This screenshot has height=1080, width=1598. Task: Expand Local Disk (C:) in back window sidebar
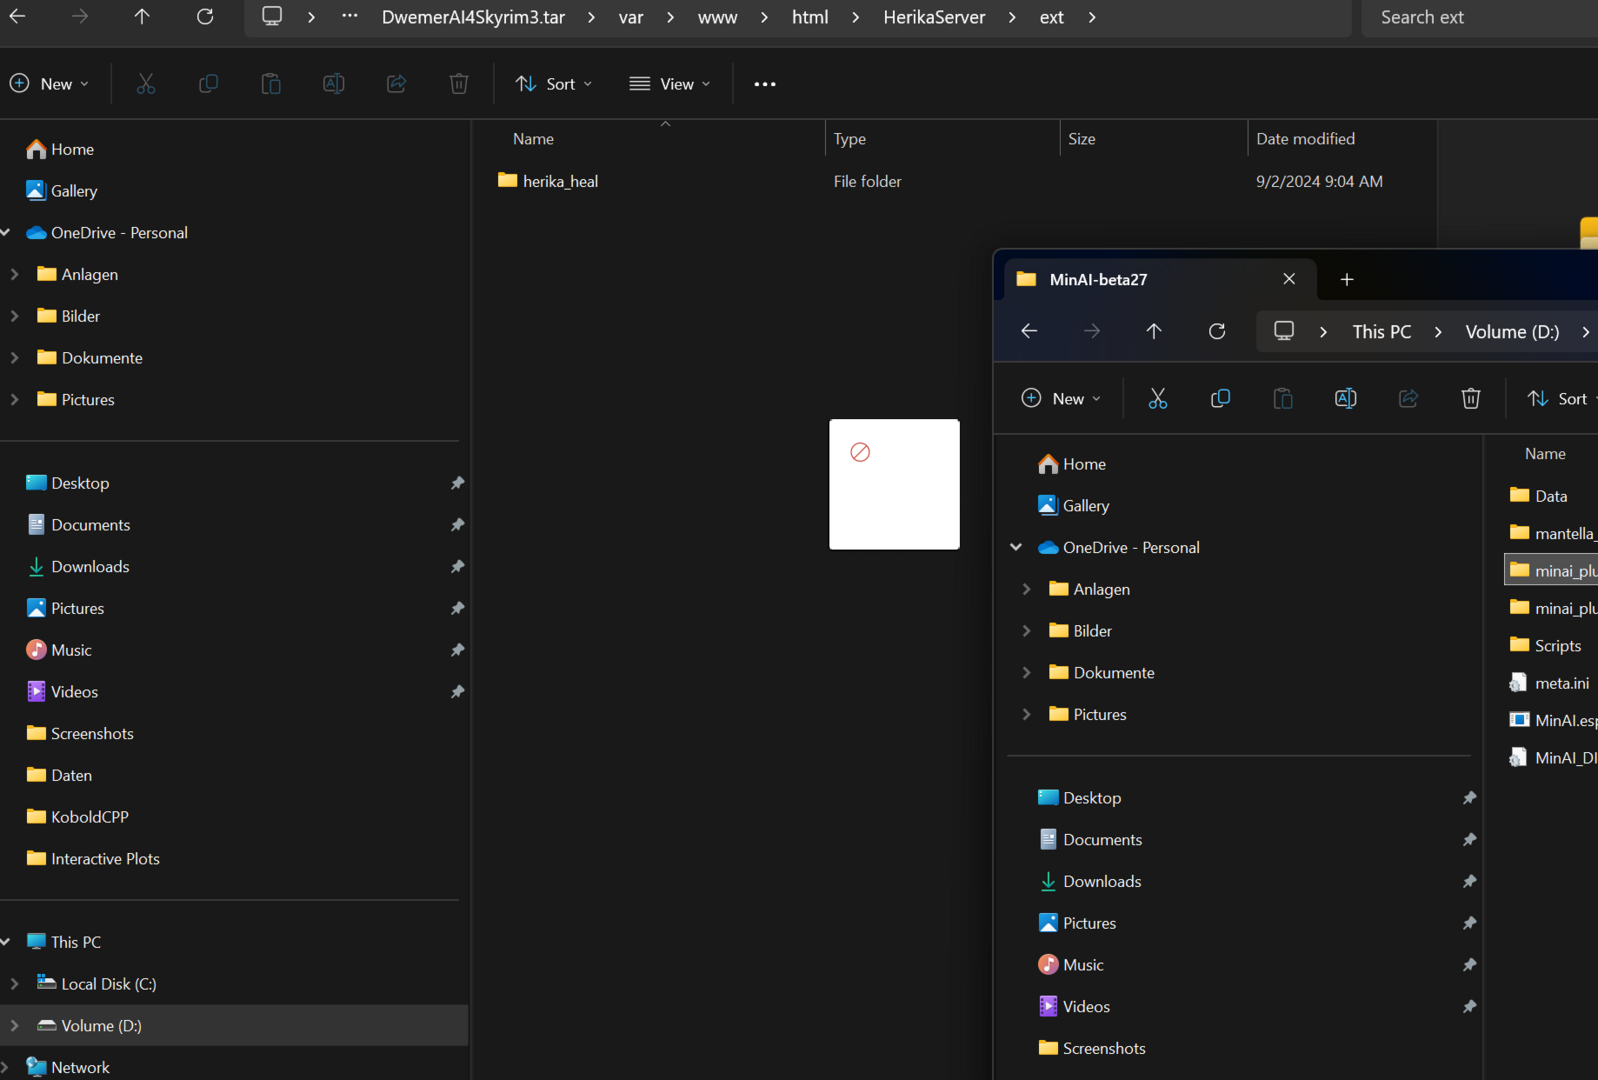(14, 984)
